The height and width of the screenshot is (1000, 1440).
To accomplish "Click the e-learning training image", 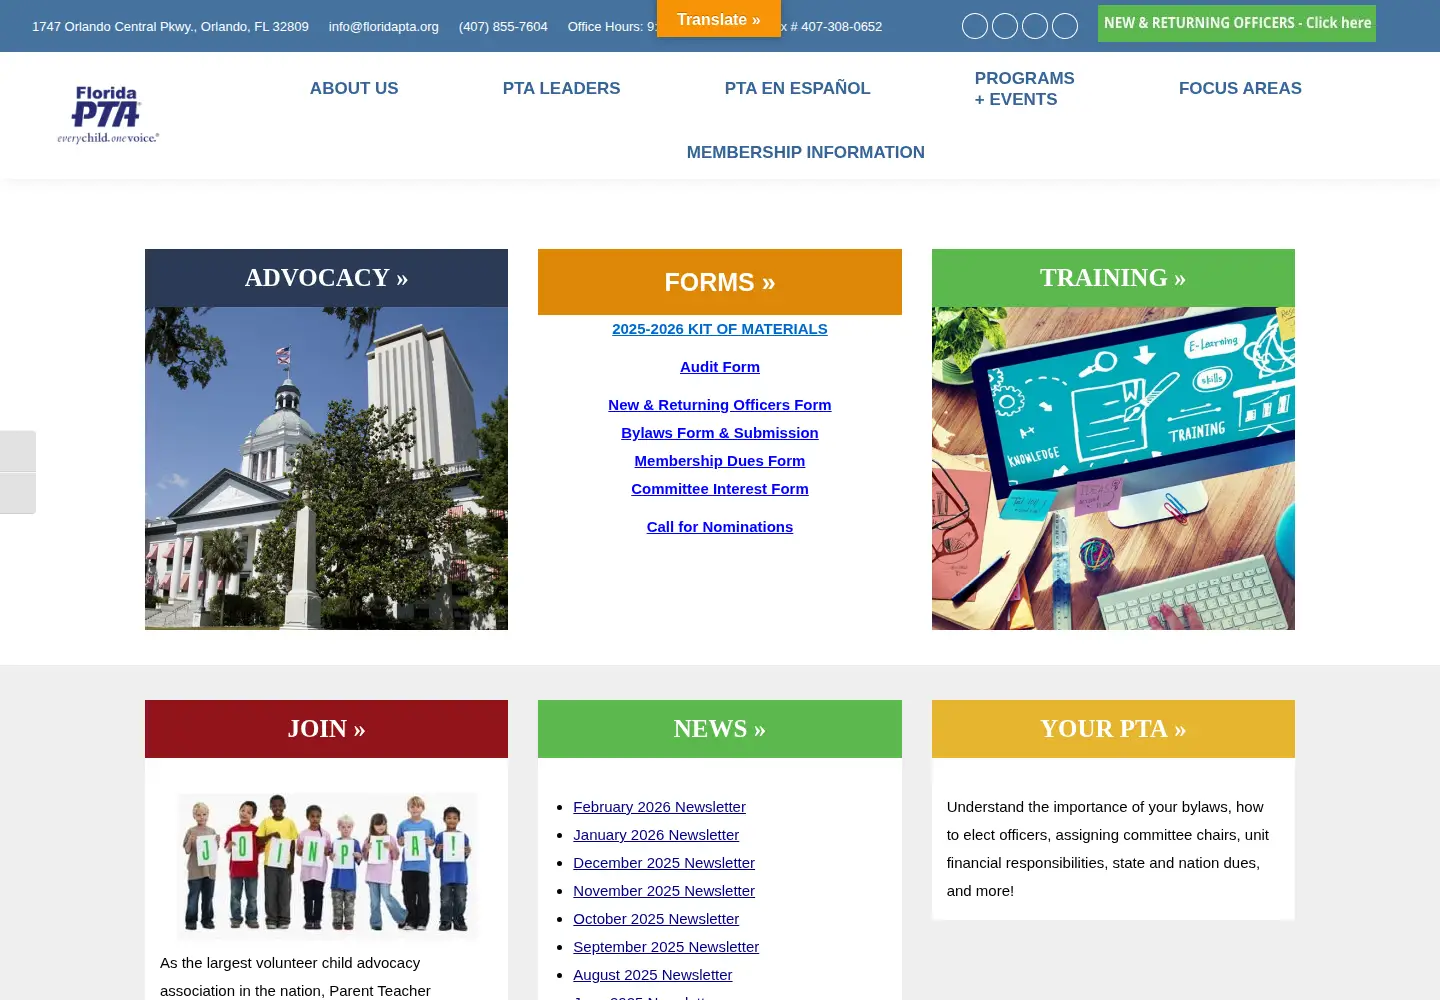I will point(1113,468).
